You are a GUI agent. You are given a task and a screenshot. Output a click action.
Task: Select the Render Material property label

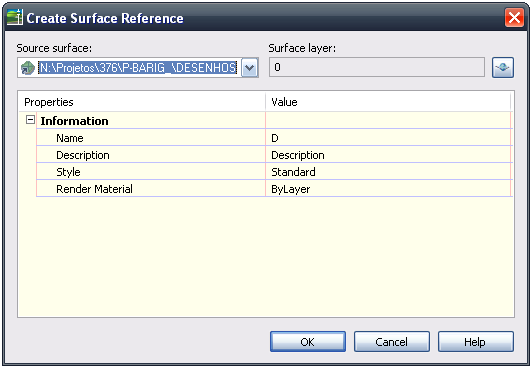94,189
